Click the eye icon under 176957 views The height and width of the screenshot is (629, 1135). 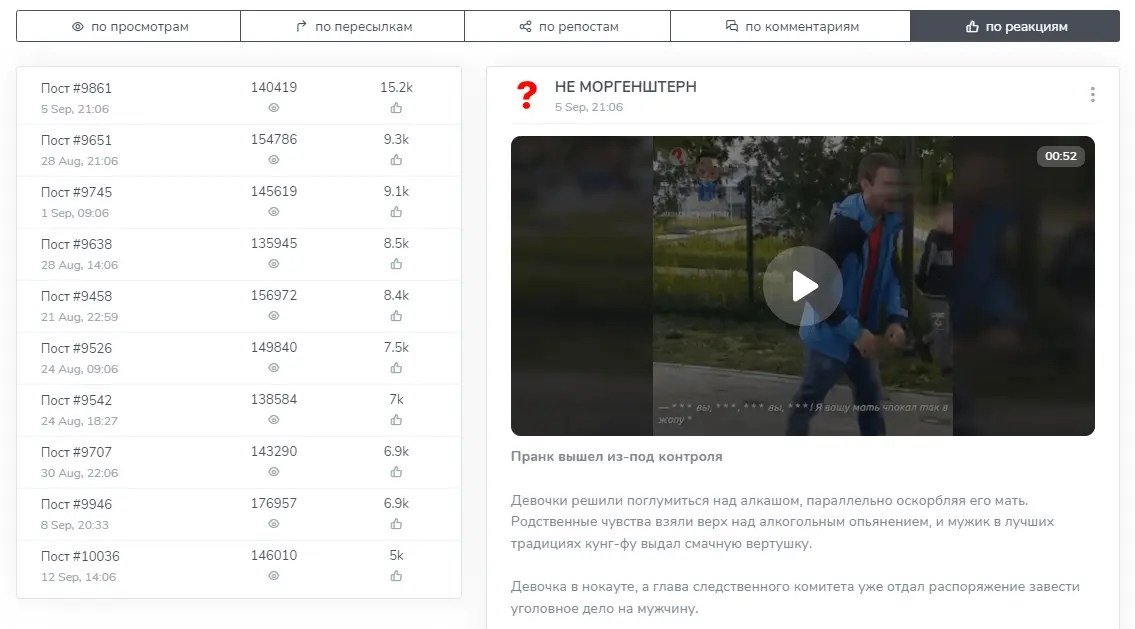coord(274,524)
